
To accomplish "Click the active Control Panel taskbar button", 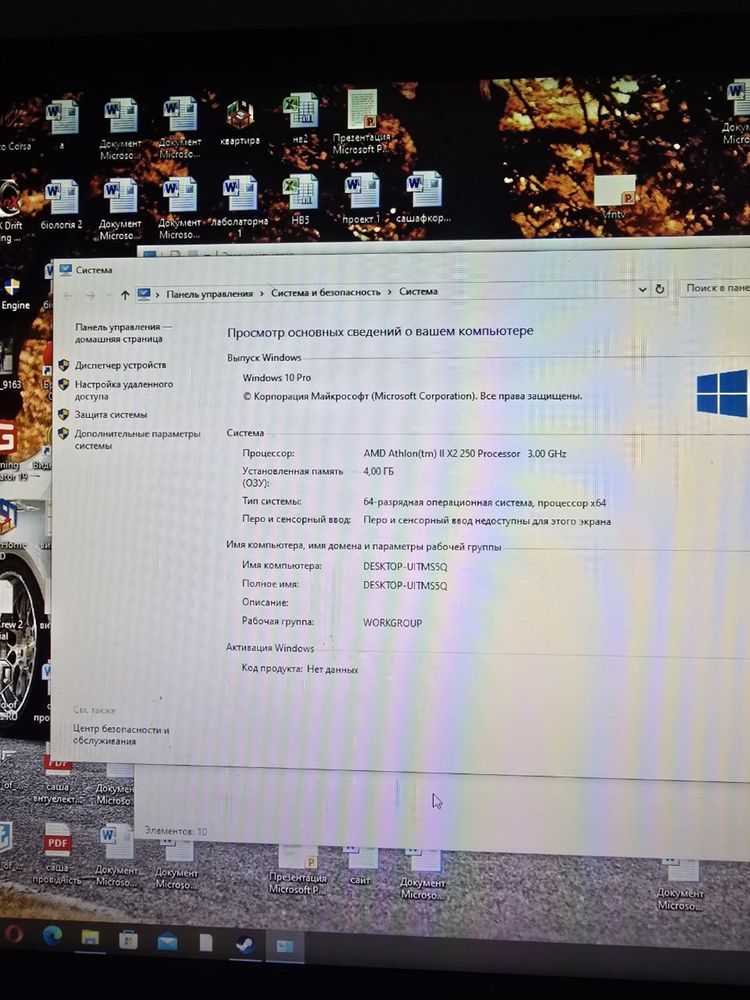I will click(x=284, y=946).
